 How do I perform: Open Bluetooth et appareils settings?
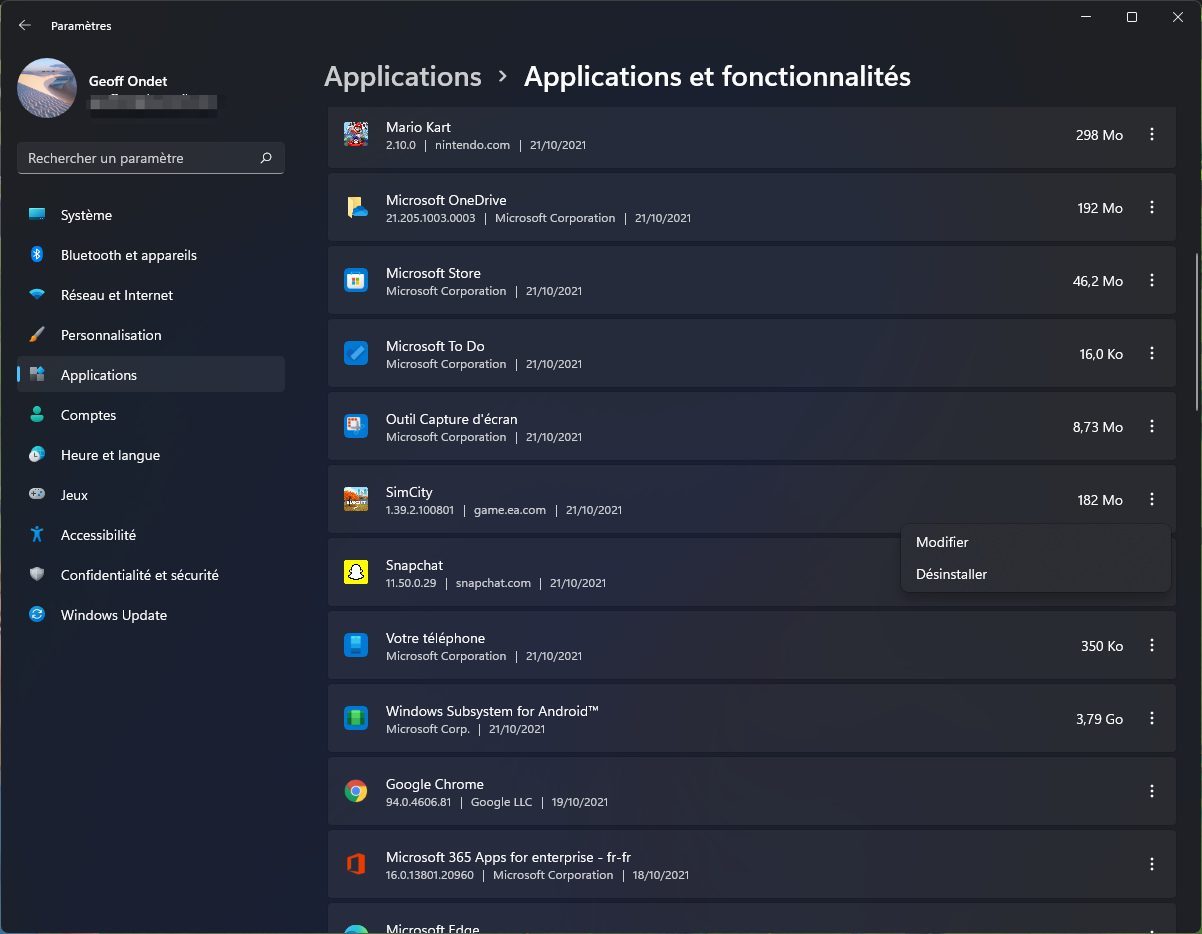(x=151, y=255)
